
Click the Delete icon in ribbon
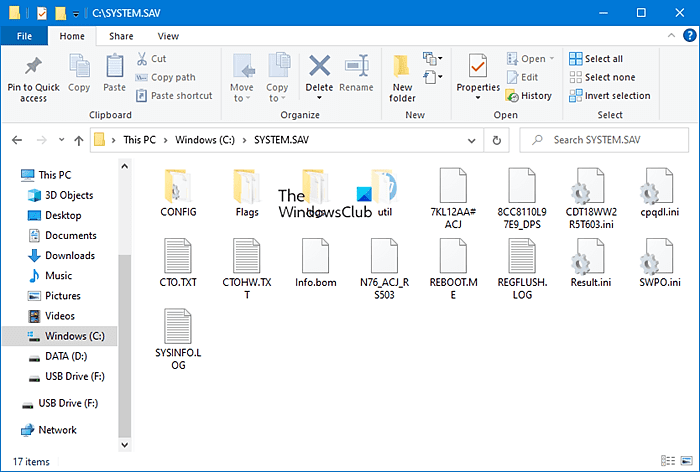pos(319,67)
